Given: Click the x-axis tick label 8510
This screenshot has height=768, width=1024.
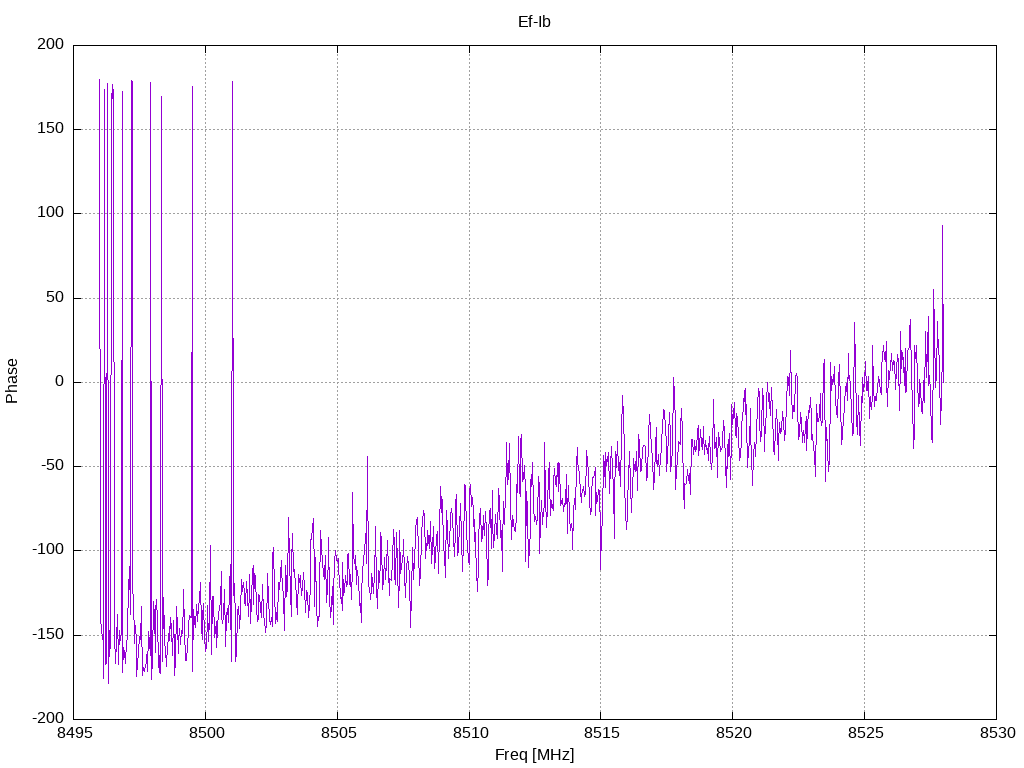Looking at the screenshot, I should (470, 734).
